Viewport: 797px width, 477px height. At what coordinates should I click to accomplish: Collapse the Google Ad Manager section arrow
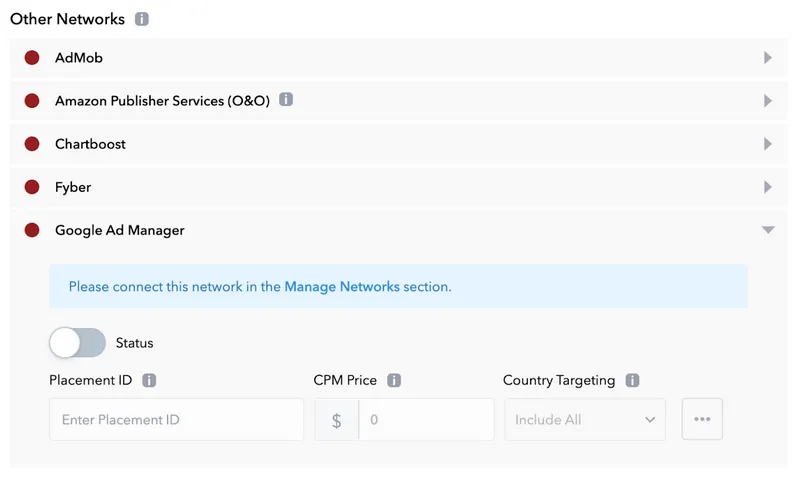(768, 230)
